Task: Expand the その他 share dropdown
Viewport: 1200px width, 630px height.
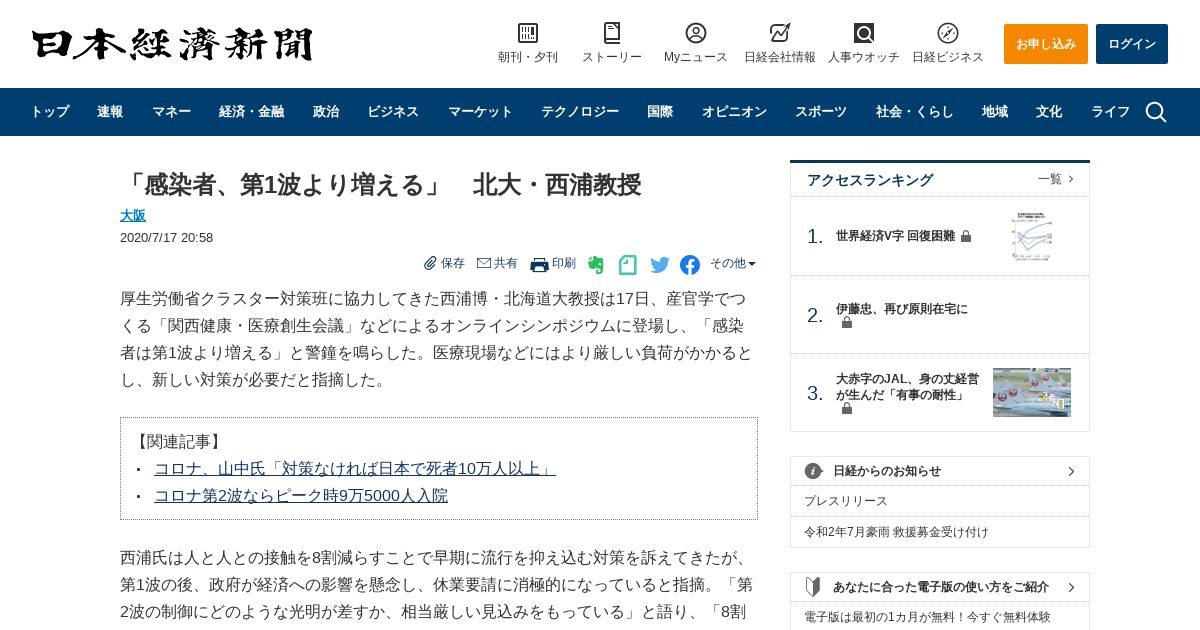Action: [x=733, y=264]
